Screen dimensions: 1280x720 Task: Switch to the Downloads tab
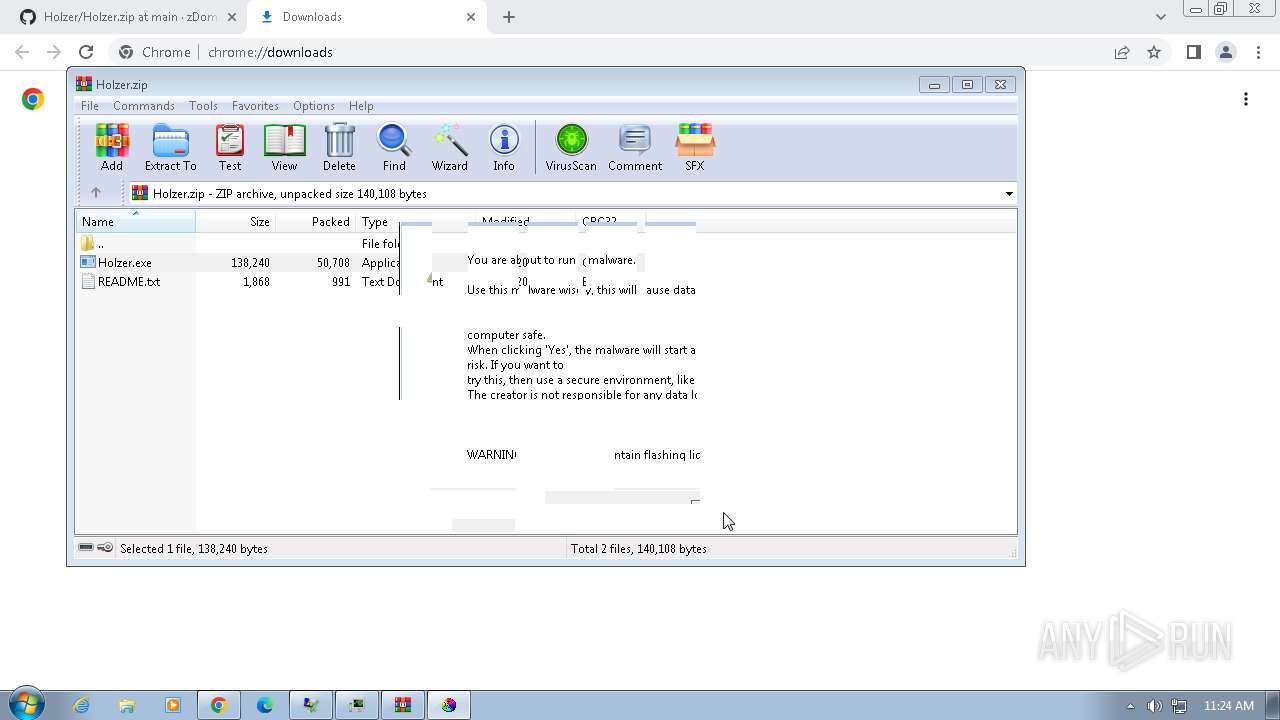tap(365, 17)
